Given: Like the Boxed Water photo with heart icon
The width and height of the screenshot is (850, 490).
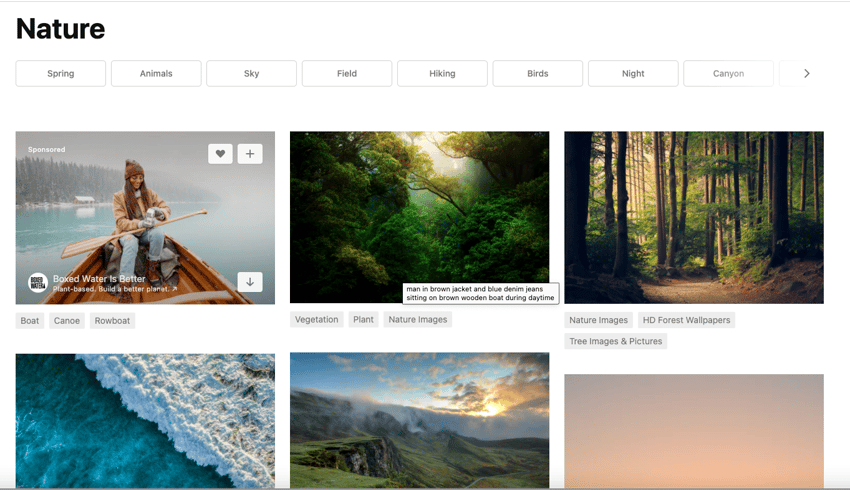Looking at the screenshot, I should click(x=220, y=154).
